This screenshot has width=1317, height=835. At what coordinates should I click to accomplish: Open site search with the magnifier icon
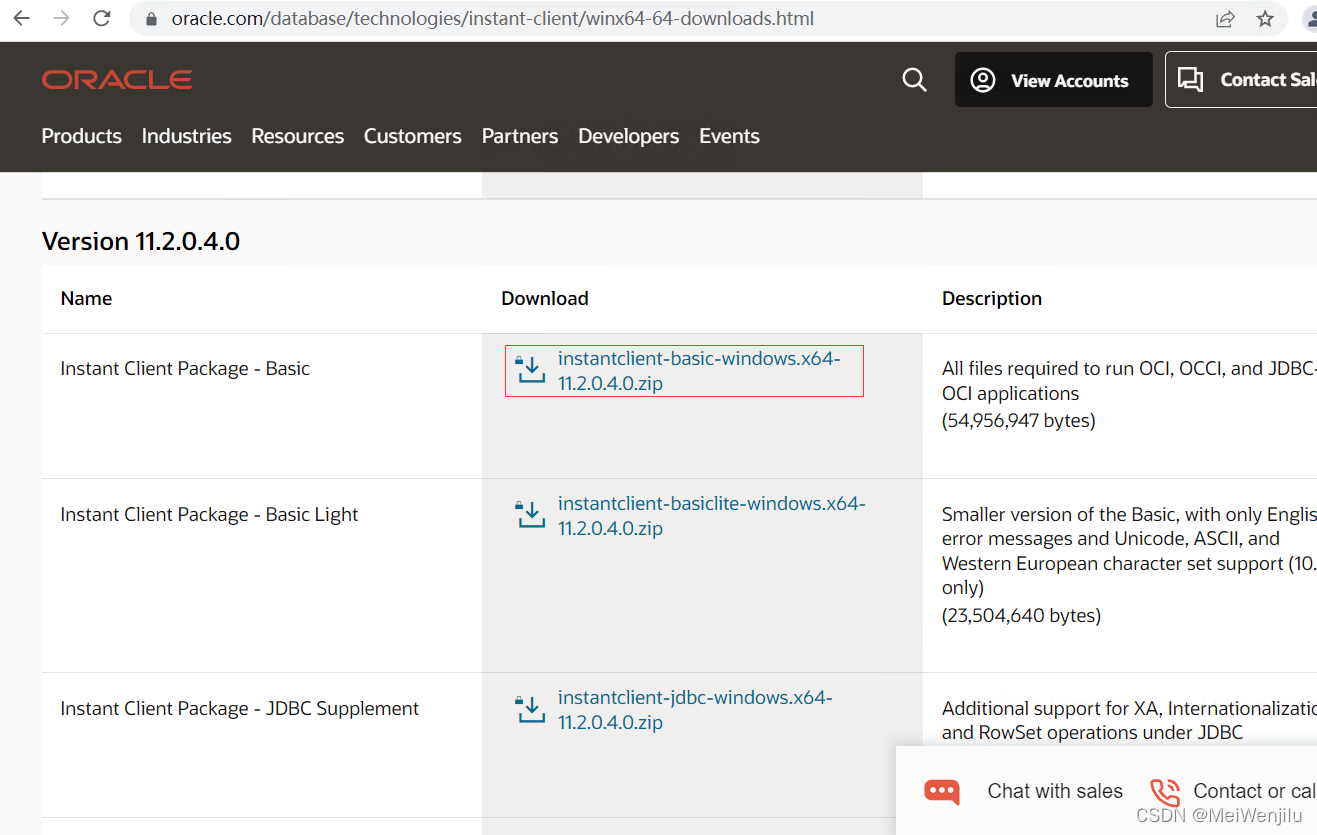tap(915, 80)
